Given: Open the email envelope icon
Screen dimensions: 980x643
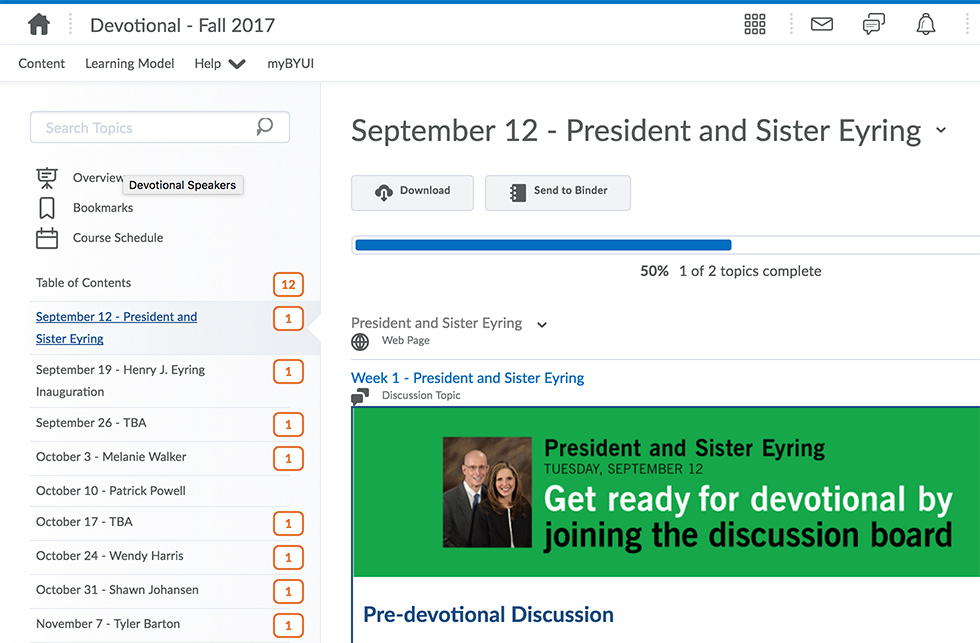Looking at the screenshot, I should [x=821, y=23].
